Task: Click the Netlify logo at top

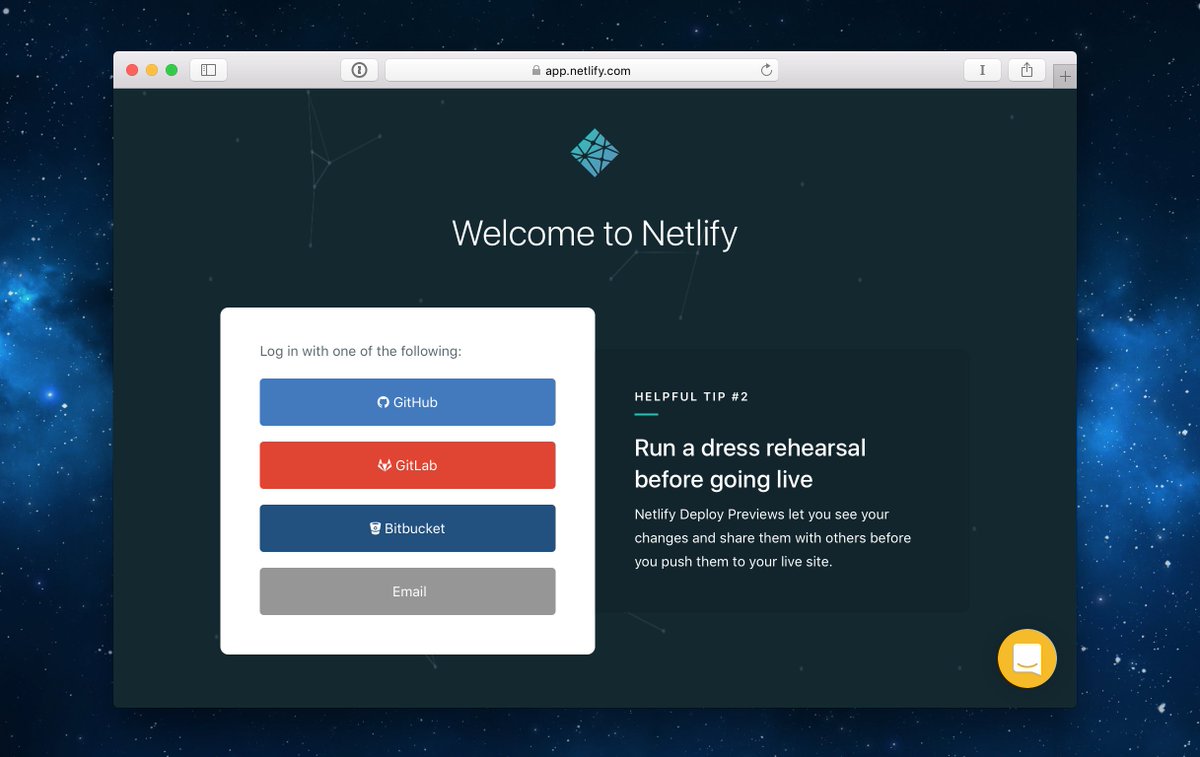Action: [595, 153]
